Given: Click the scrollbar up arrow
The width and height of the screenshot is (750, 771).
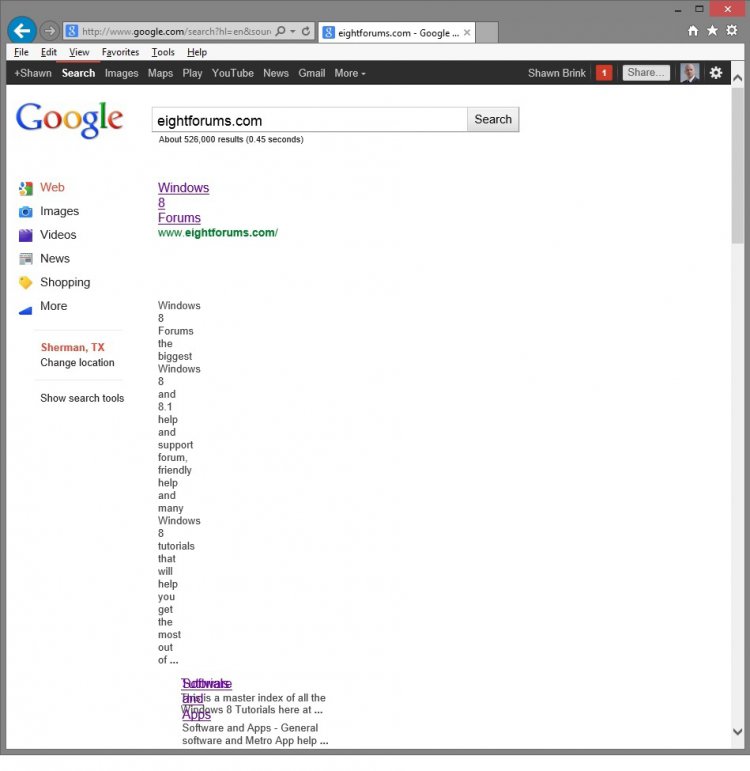Looking at the screenshot, I should (x=737, y=78).
